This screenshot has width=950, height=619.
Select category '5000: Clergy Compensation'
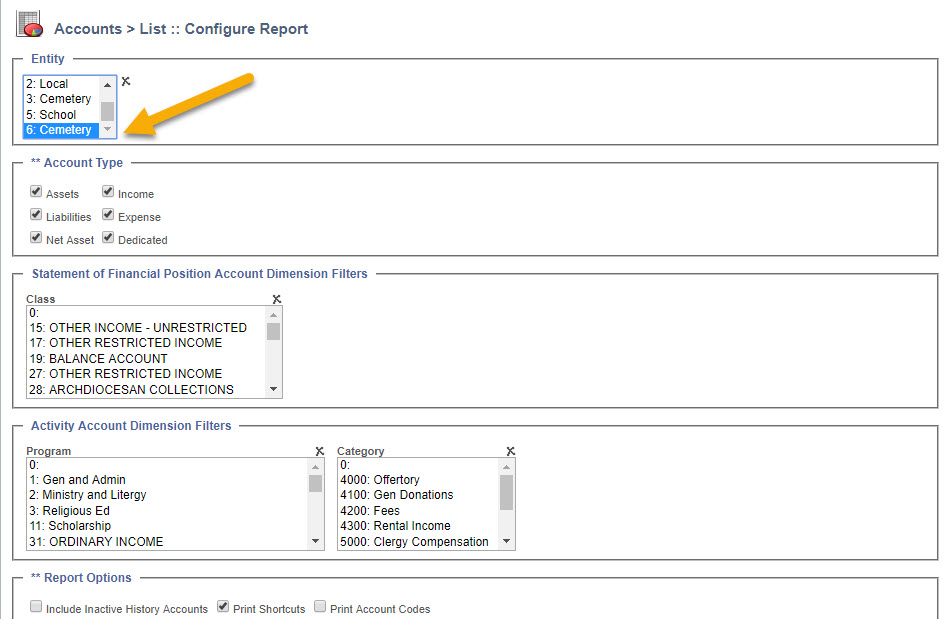point(419,541)
